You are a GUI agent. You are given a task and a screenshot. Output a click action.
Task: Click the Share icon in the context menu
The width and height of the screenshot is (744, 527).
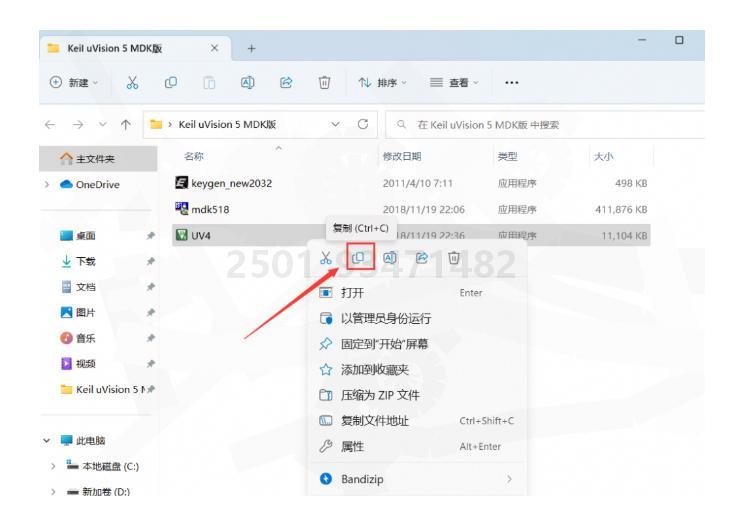[x=422, y=258]
